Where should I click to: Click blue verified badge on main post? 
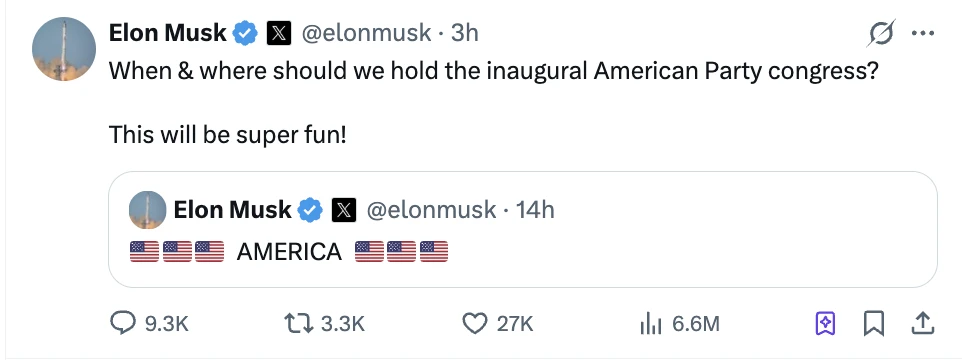pos(246,34)
